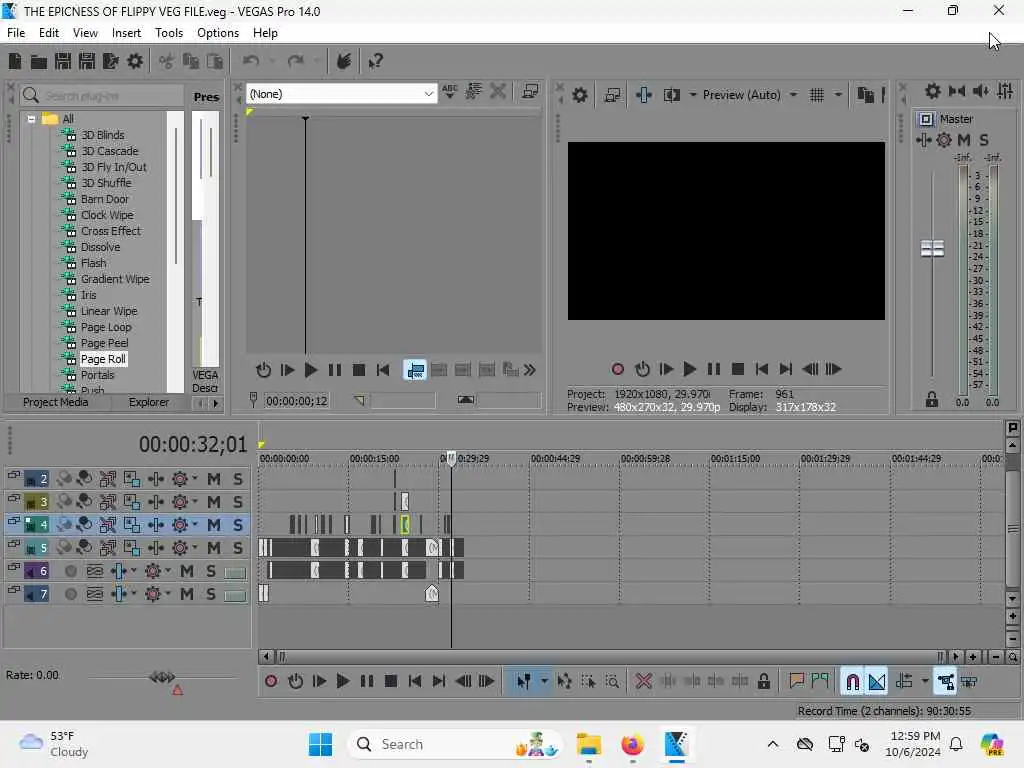This screenshot has height=768, width=1024.
Task: Open the overlays grid dropdown arrow
Action: [x=838, y=95]
